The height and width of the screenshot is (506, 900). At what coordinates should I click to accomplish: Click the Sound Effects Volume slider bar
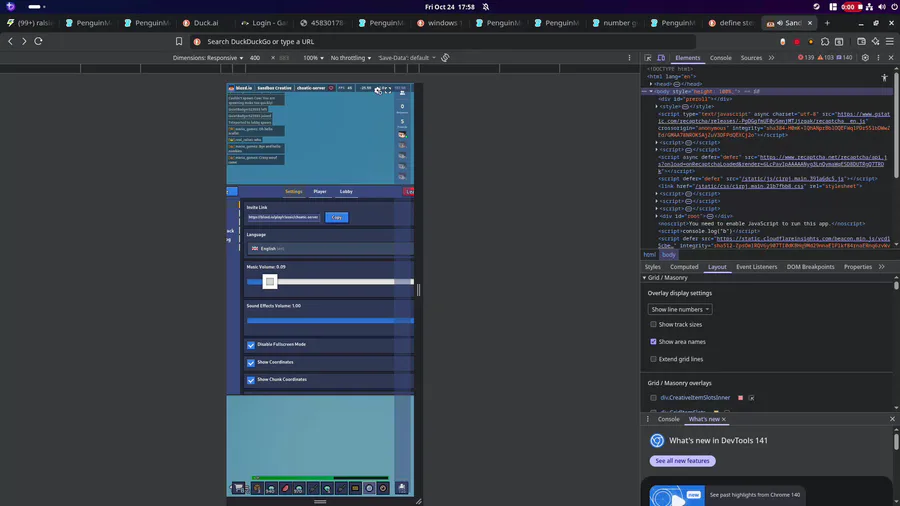click(330, 321)
